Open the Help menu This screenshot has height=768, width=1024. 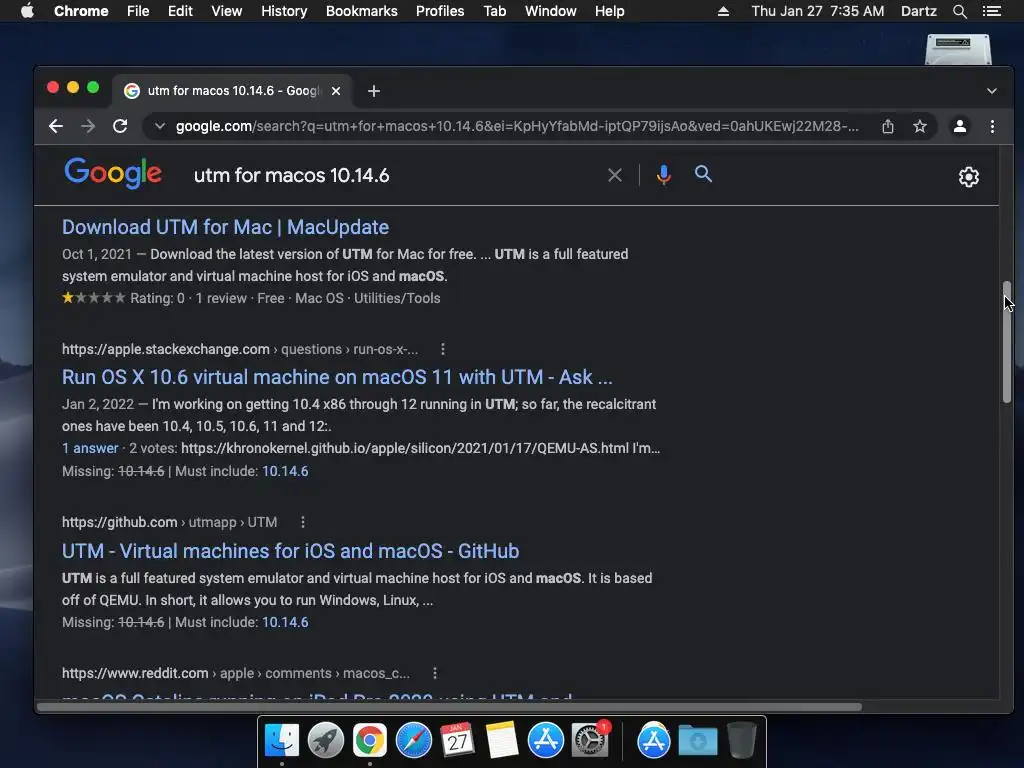pyautogui.click(x=609, y=11)
